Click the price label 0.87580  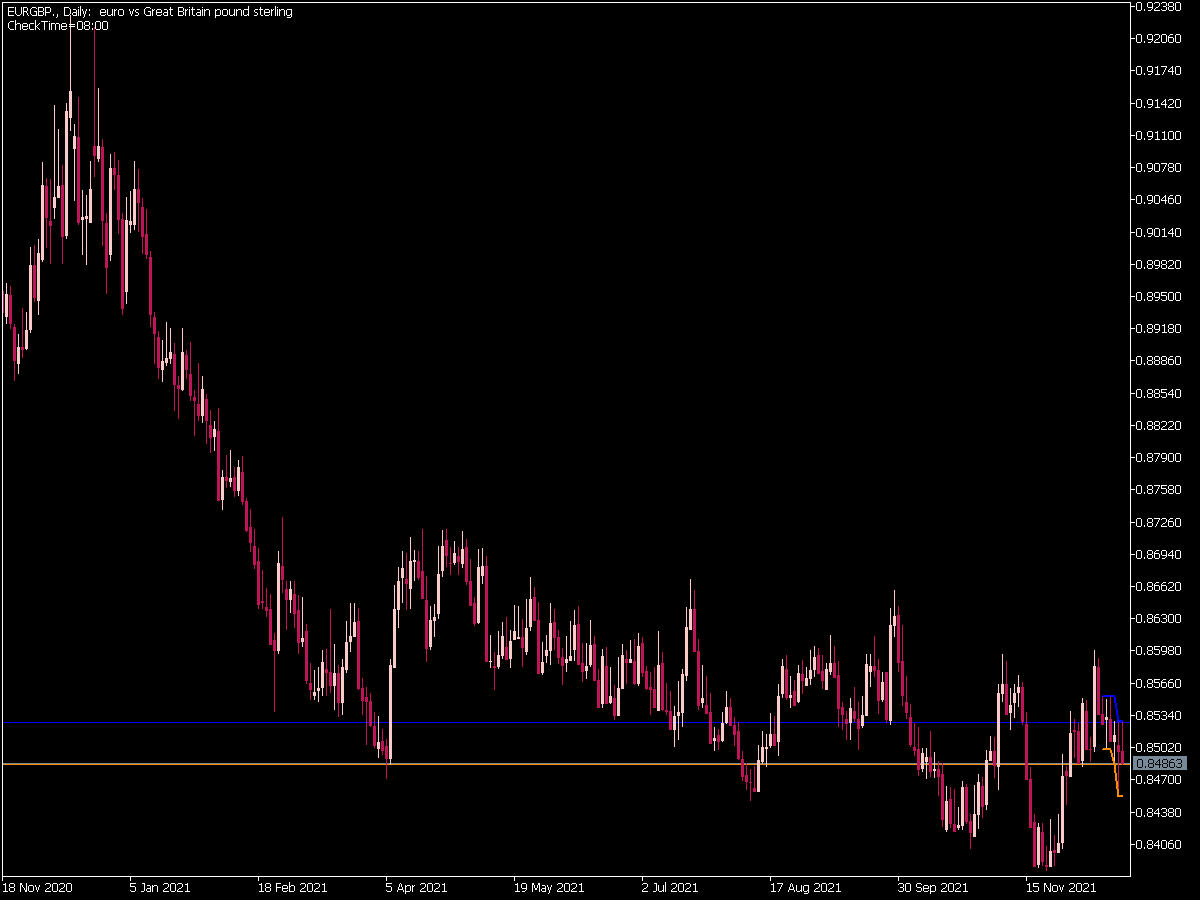click(x=1160, y=489)
